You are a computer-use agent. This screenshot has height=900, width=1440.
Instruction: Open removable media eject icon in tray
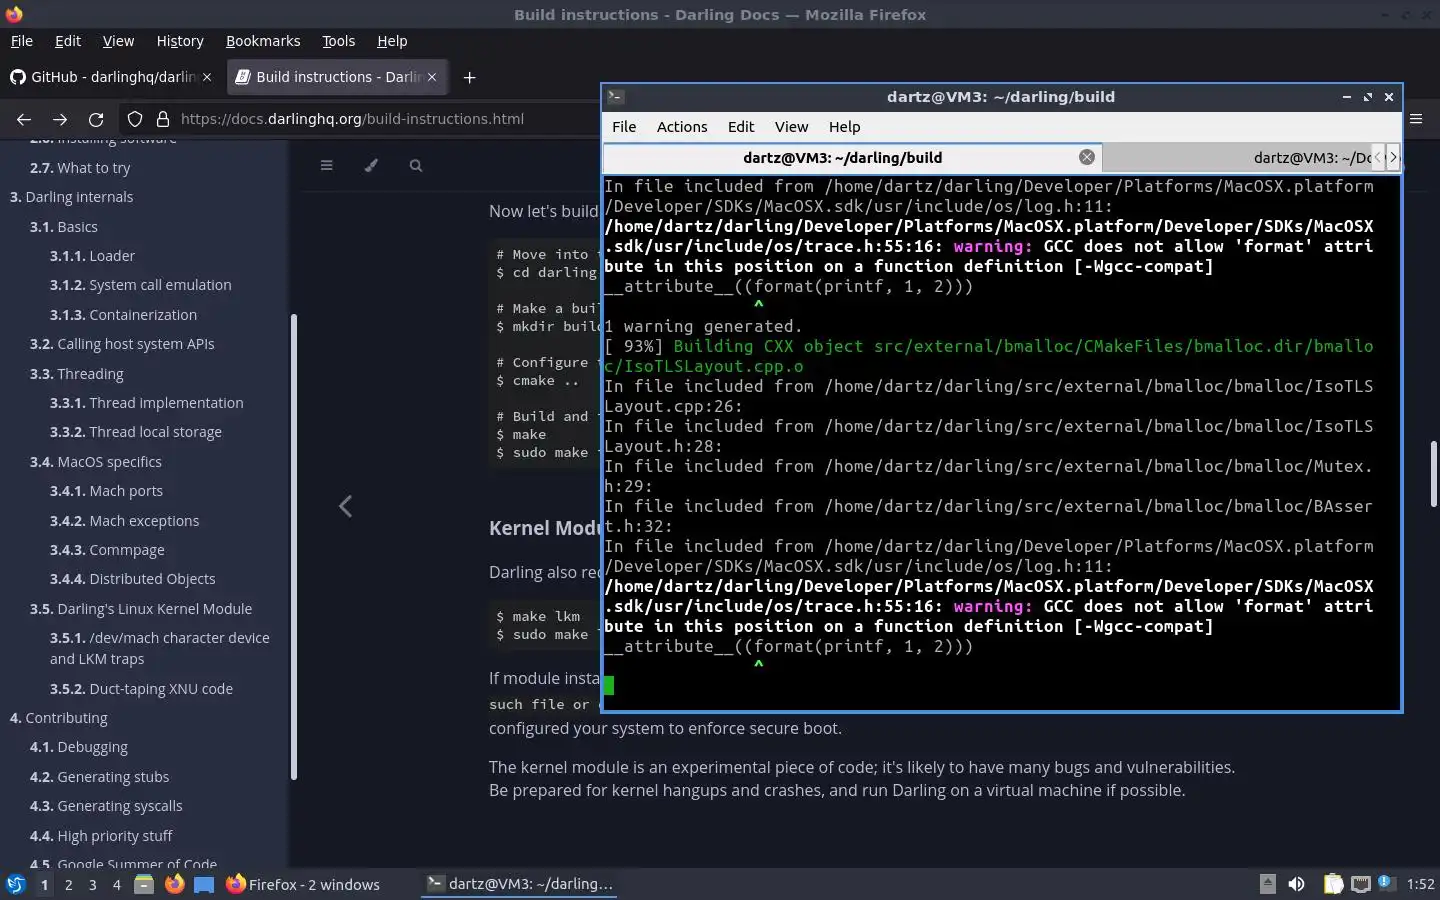(1267, 884)
